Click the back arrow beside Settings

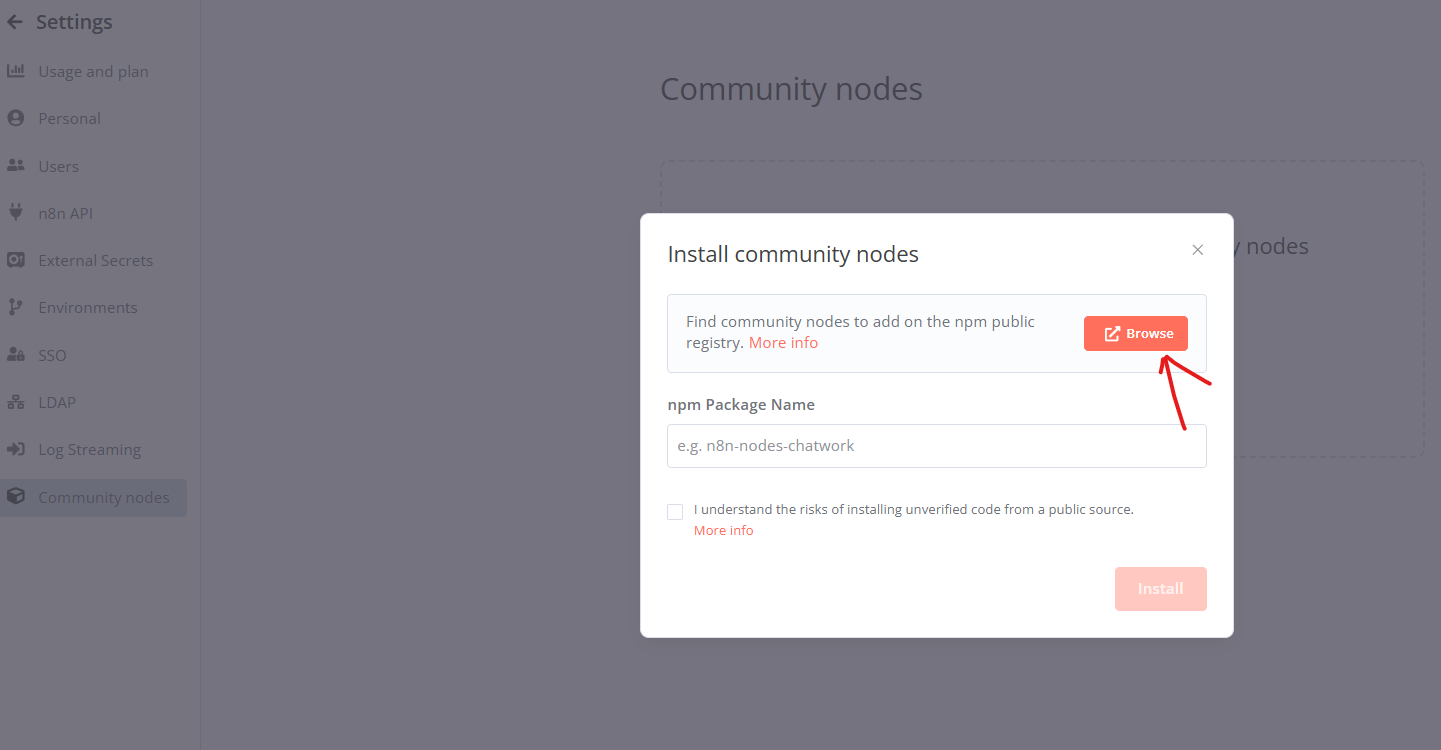pyautogui.click(x=14, y=21)
